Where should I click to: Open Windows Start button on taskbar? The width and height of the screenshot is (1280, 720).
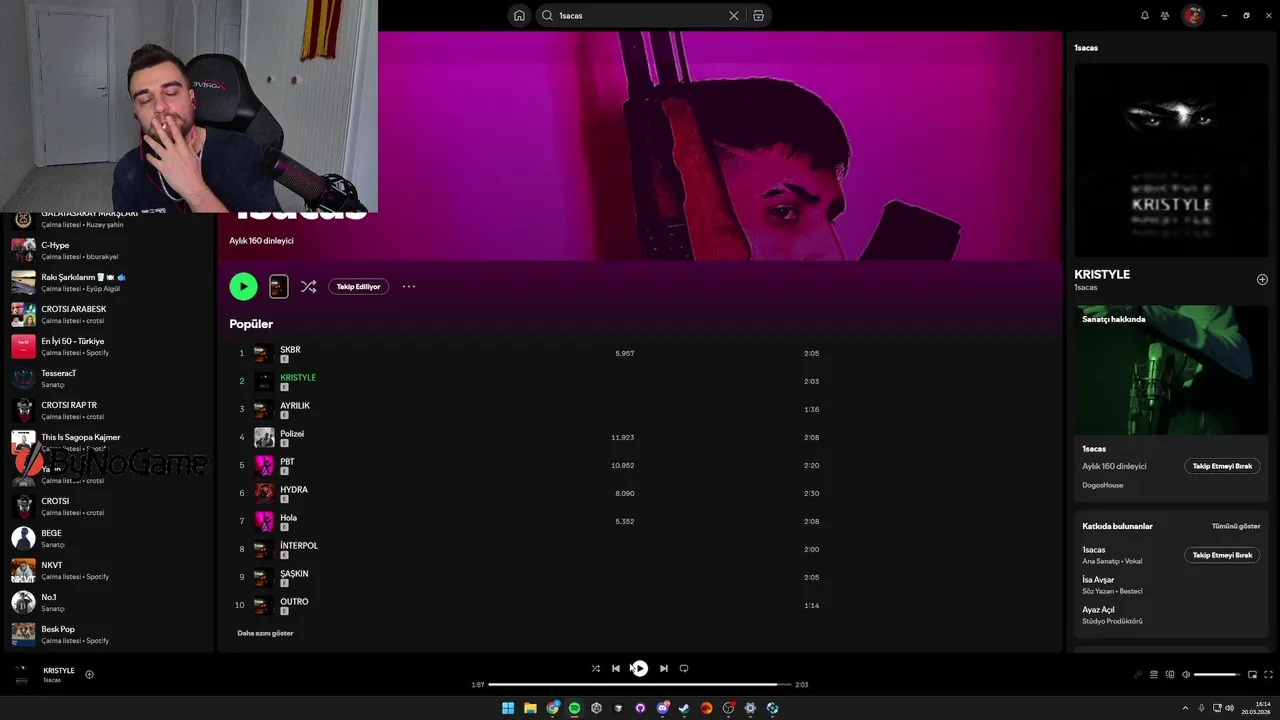click(x=508, y=708)
